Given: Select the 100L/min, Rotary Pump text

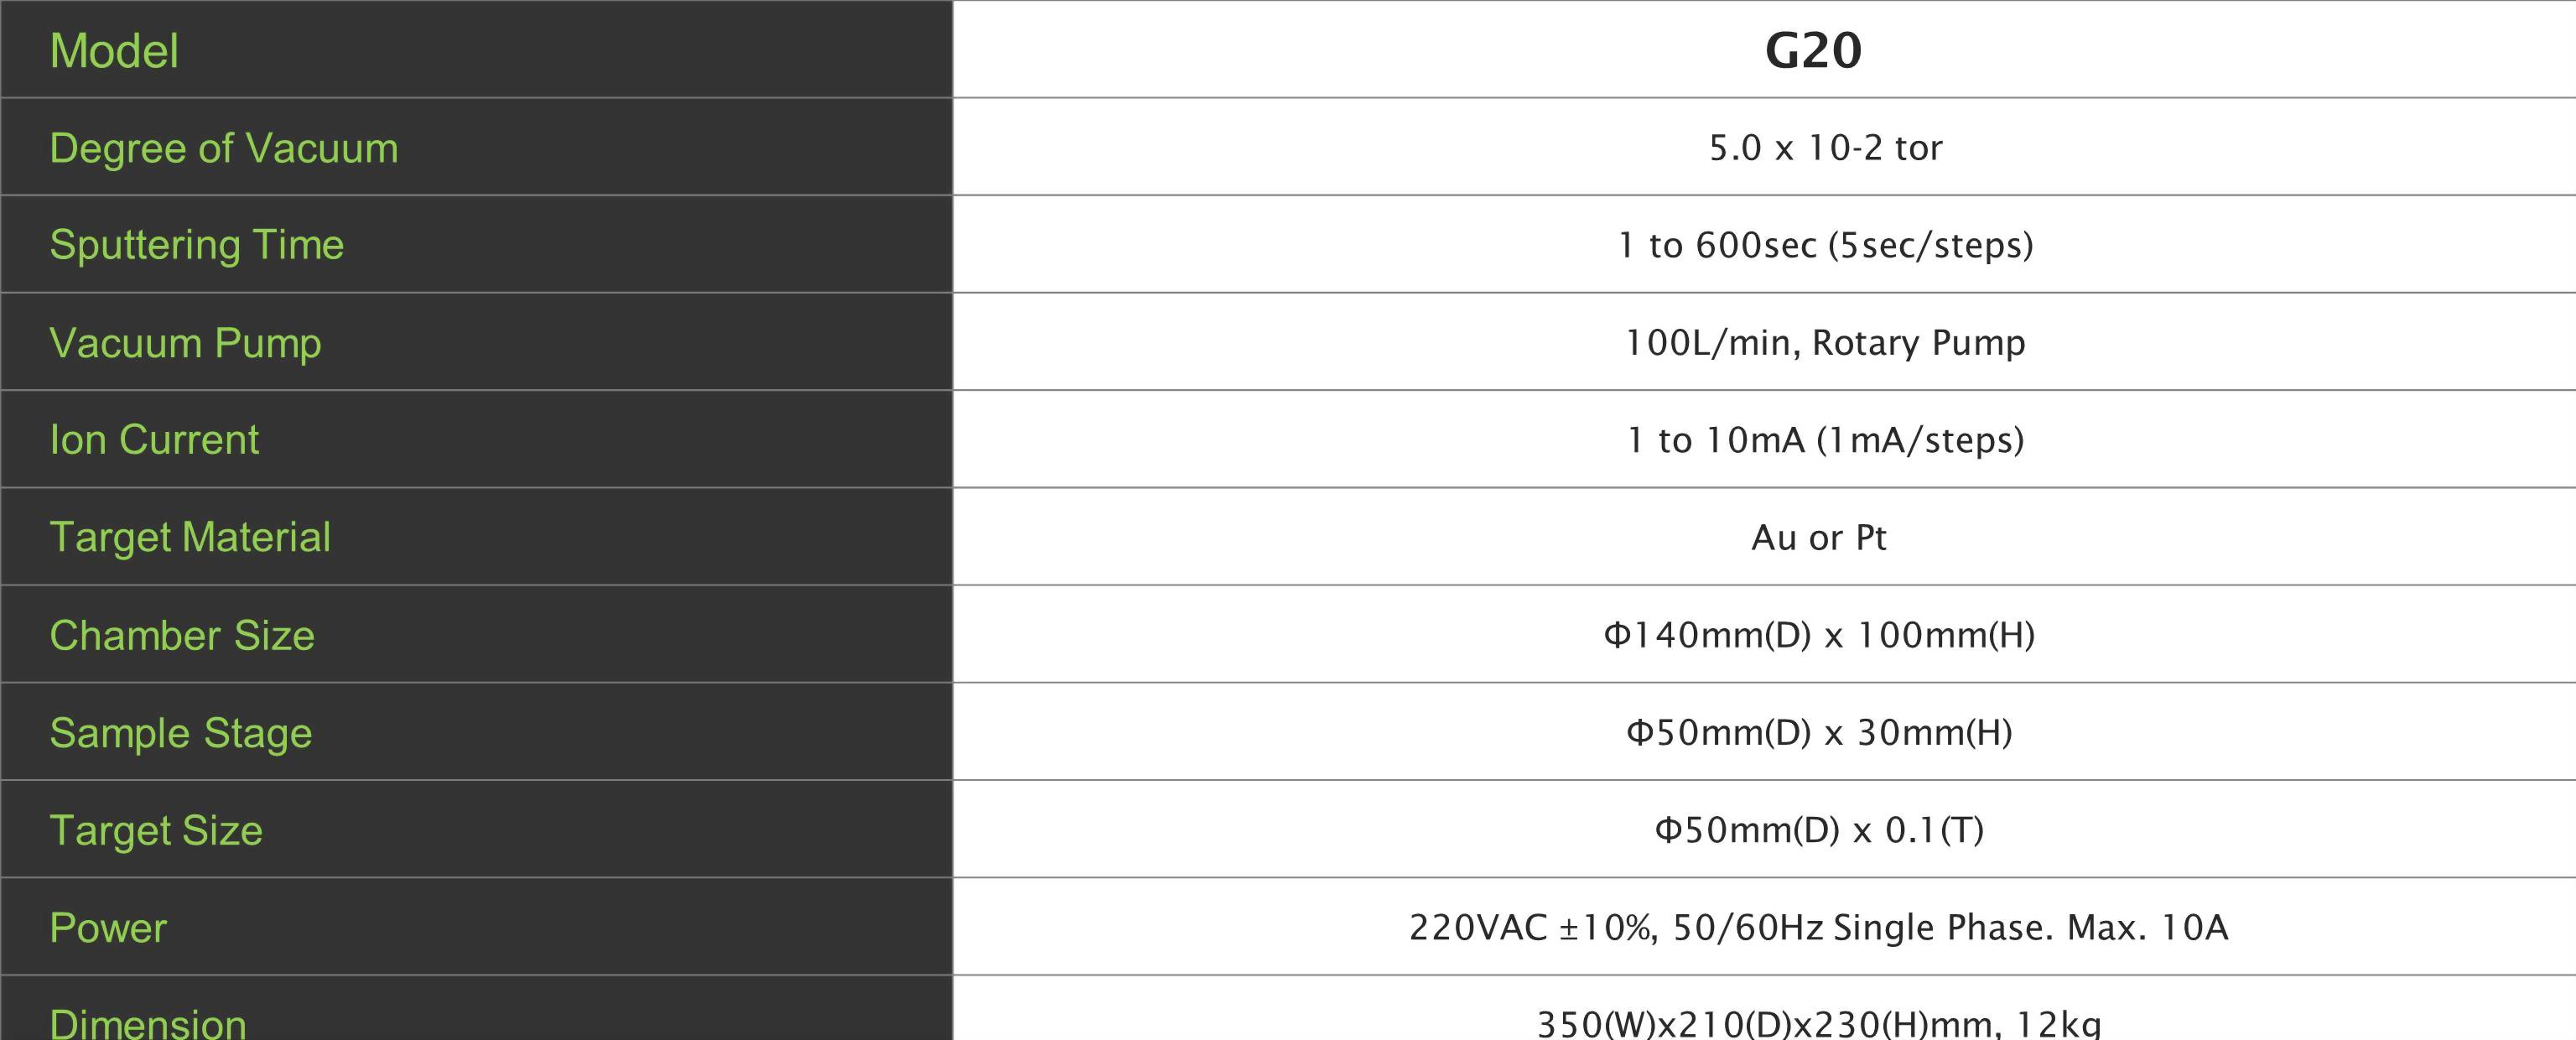Looking at the screenshot, I should pos(1825,342).
